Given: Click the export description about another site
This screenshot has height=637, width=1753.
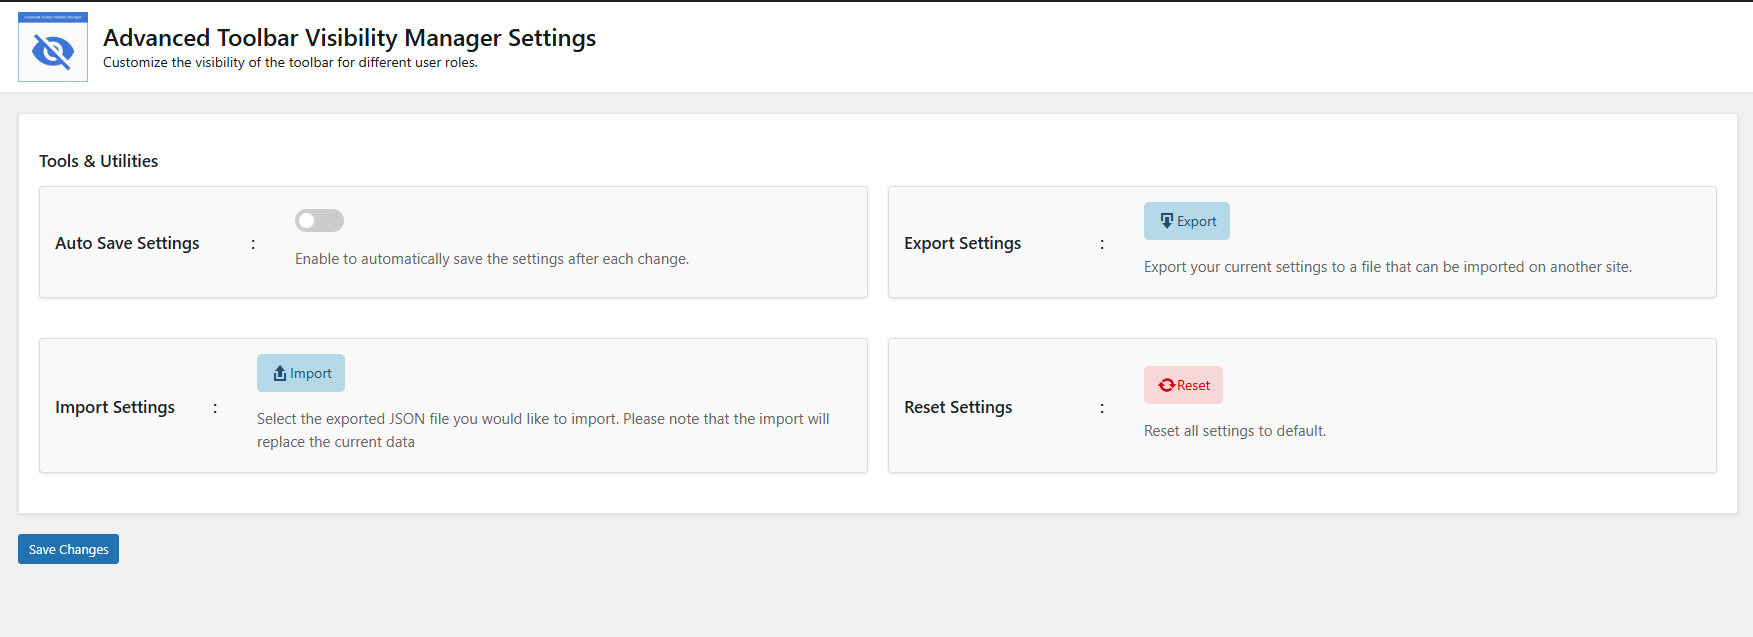Looking at the screenshot, I should 1387,267.
